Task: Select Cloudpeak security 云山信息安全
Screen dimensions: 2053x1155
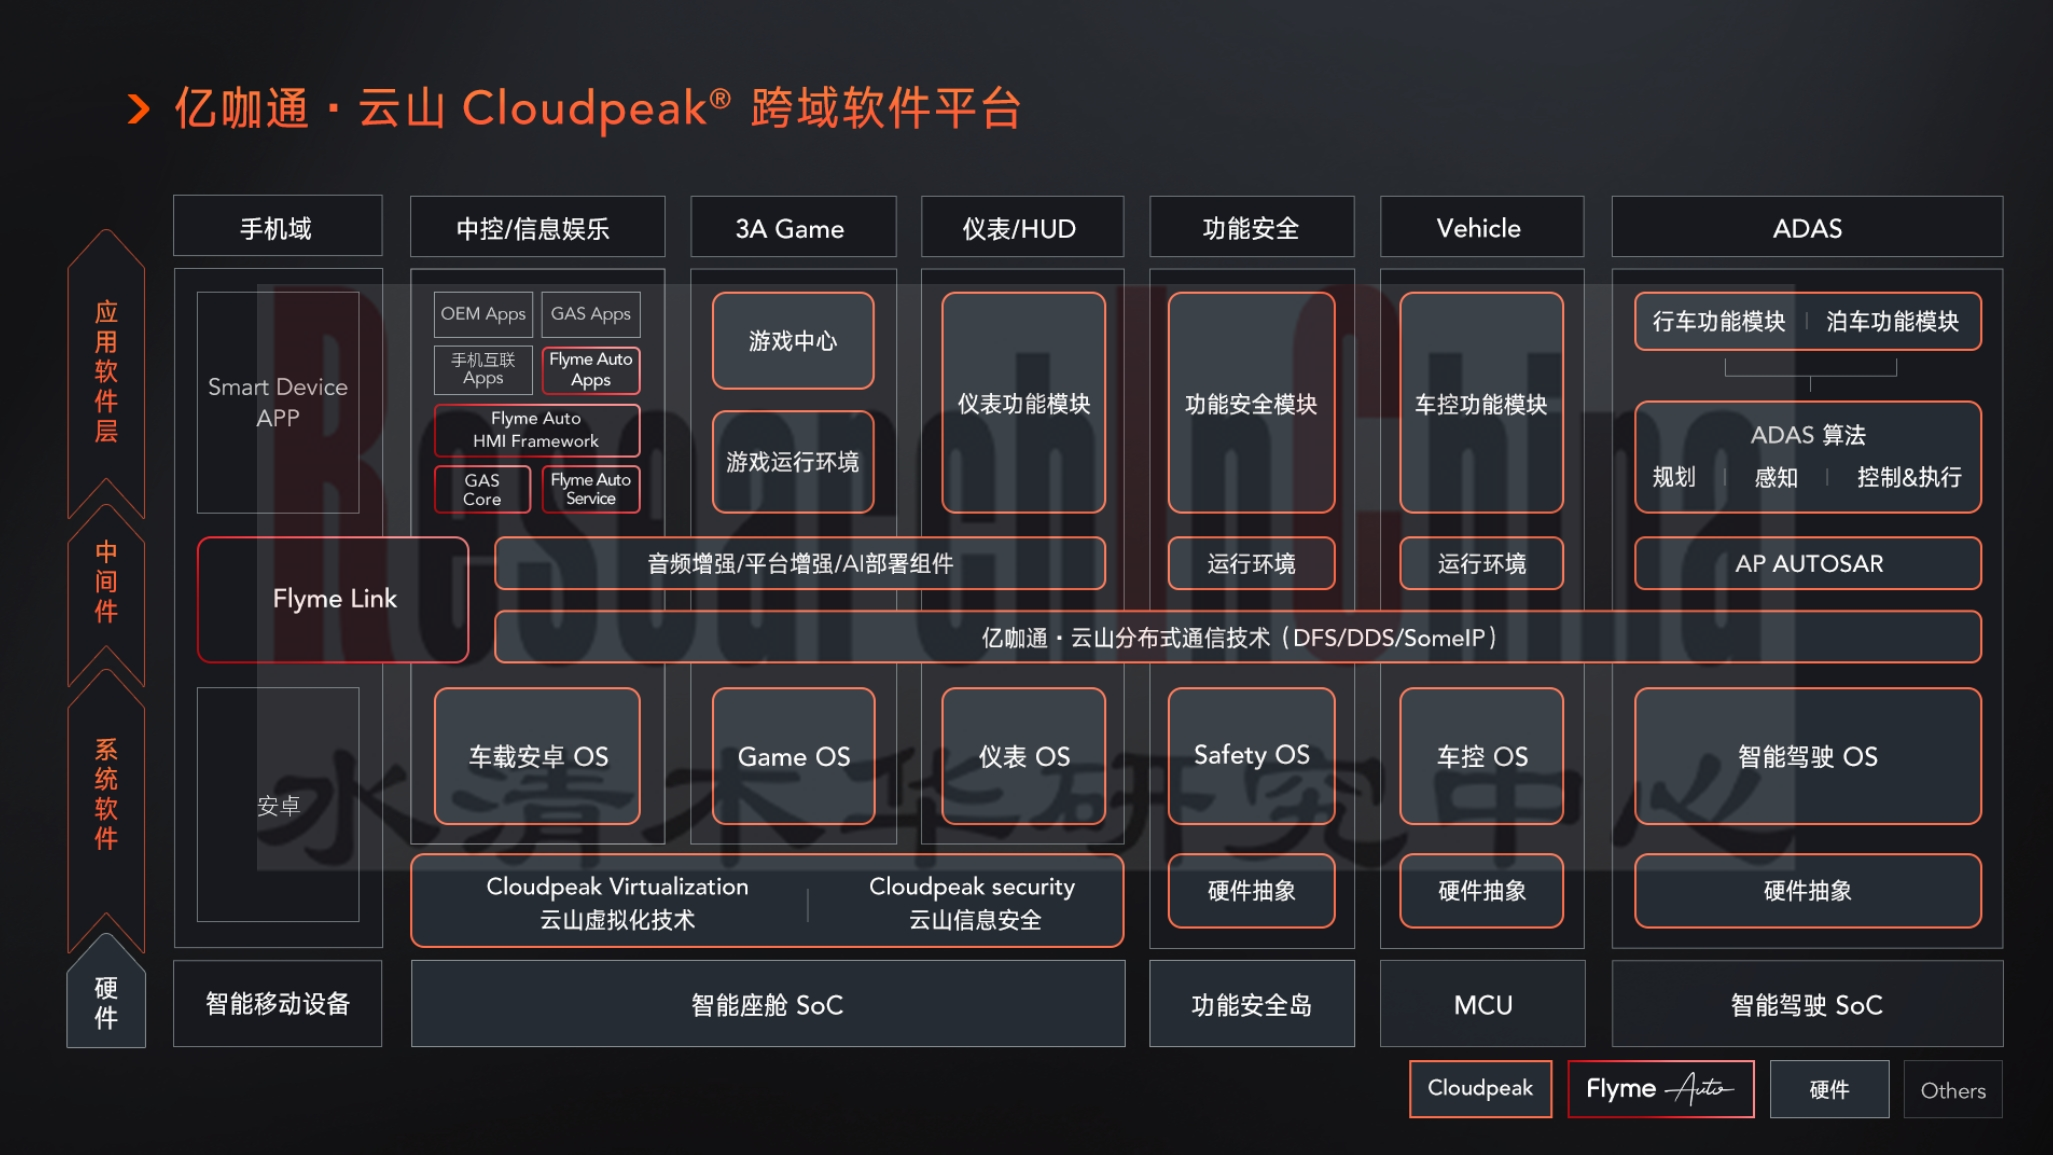Action: [x=972, y=902]
